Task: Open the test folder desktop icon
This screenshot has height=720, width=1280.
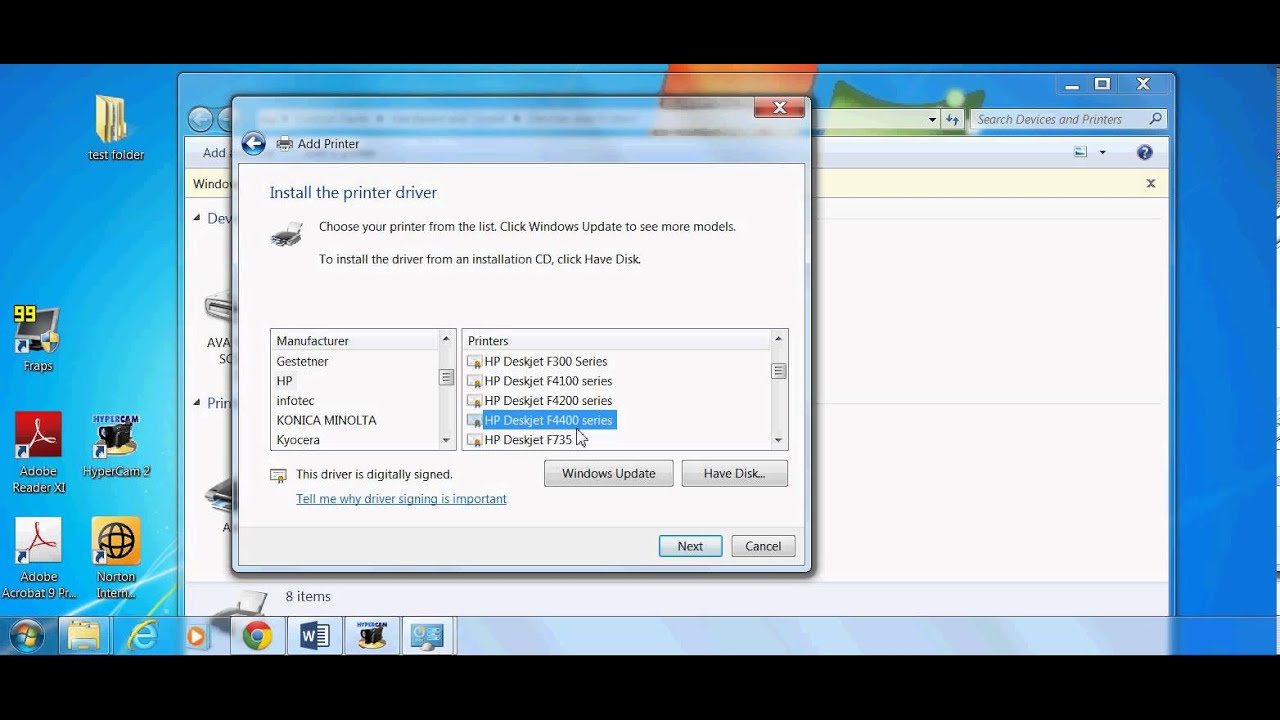Action: 115,129
